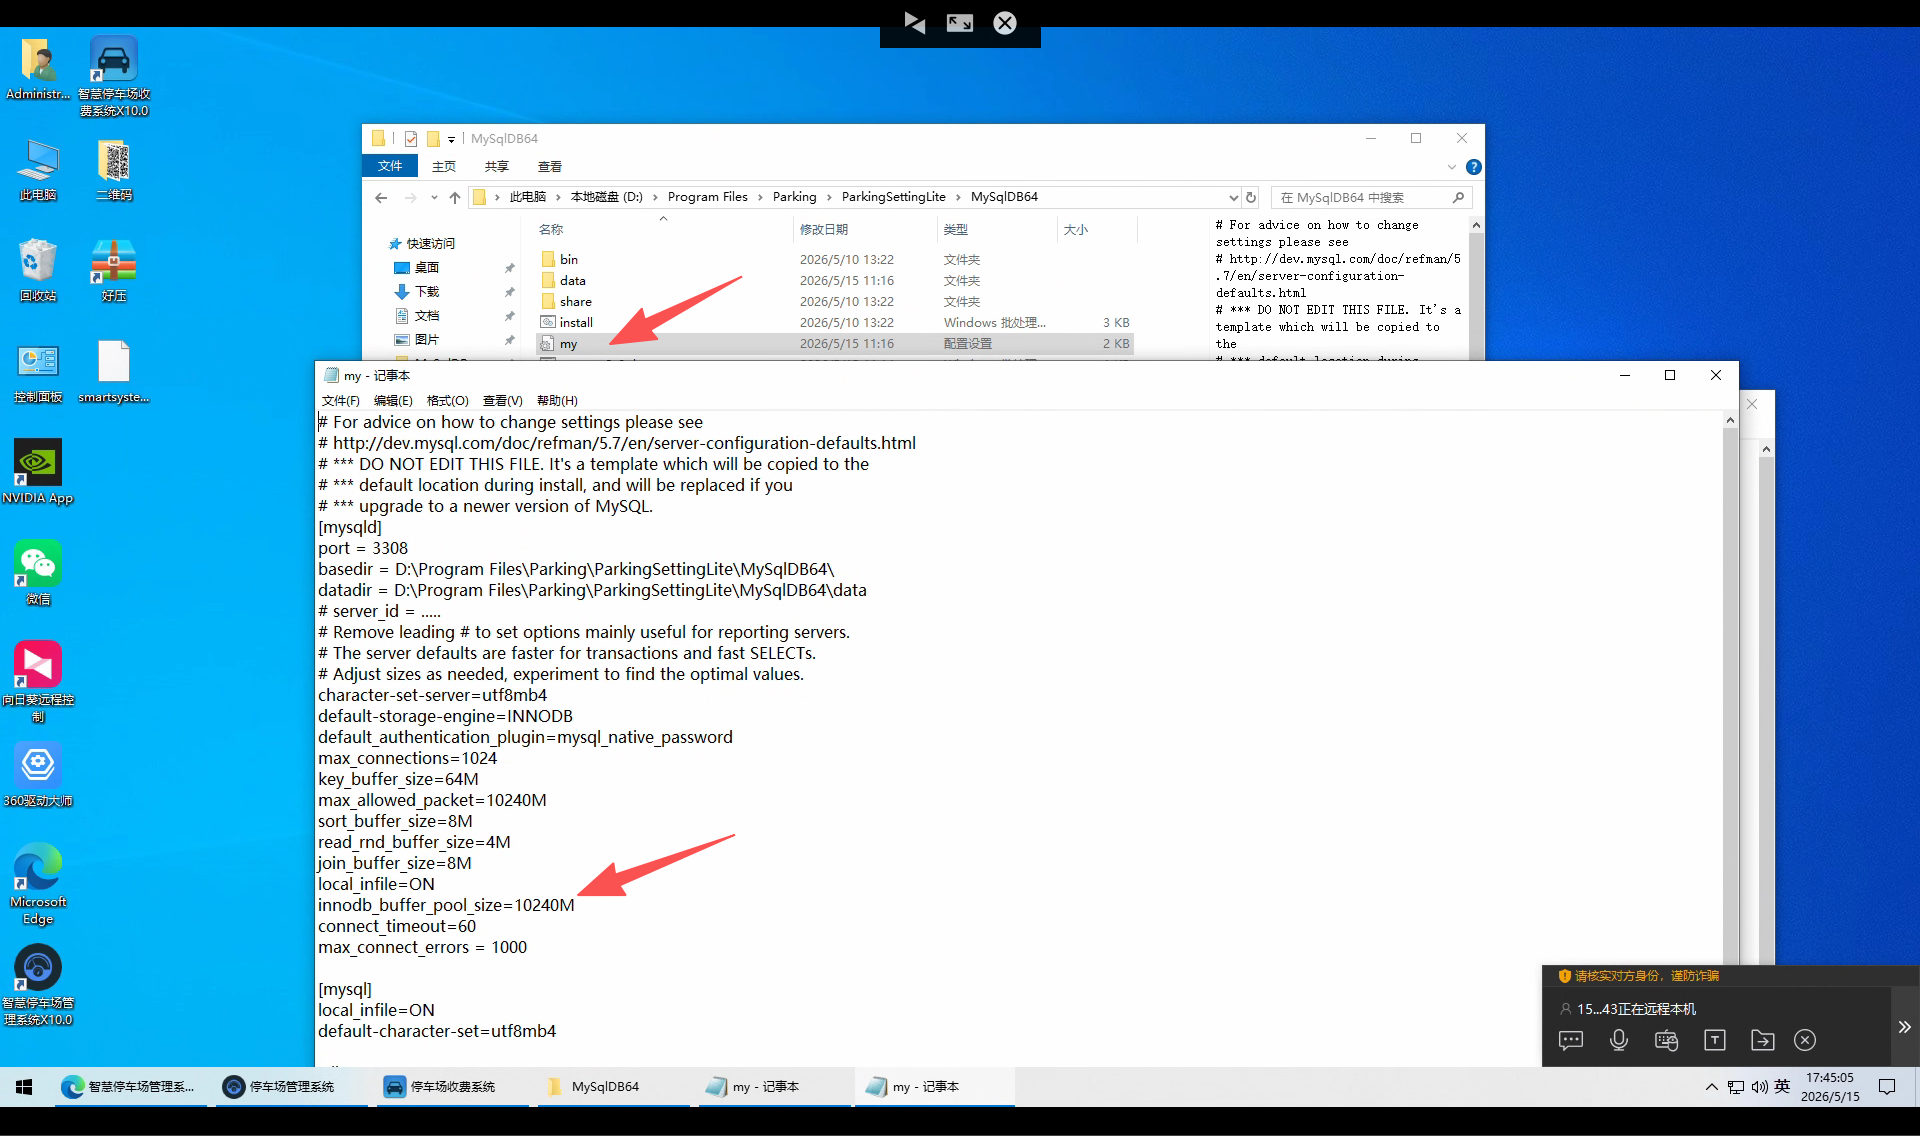Launch NVIDIA App from desktop
Screen dimensions: 1920x1136
(38, 473)
